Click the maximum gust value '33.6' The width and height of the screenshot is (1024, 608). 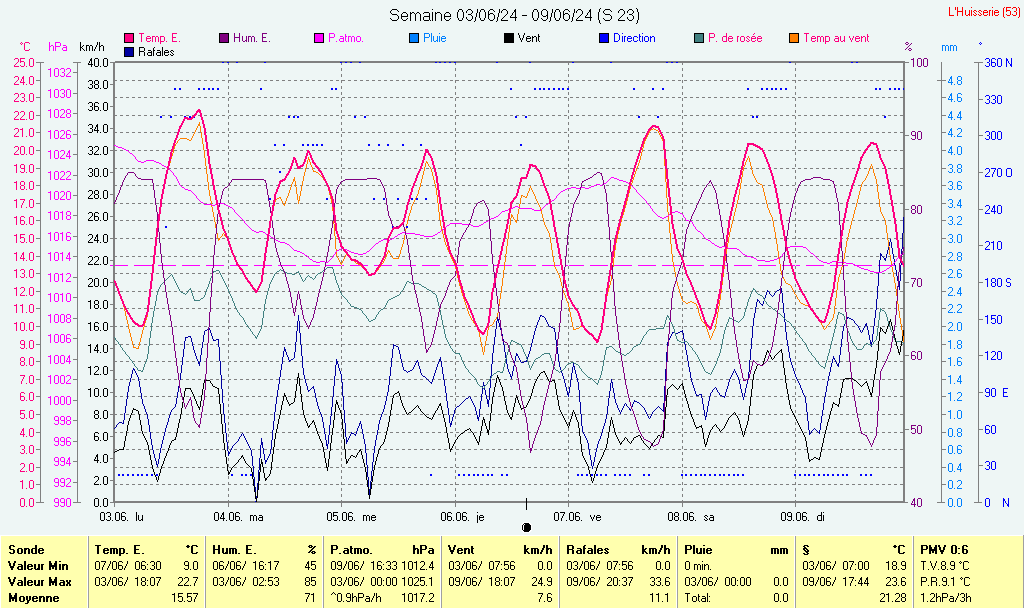click(660, 582)
